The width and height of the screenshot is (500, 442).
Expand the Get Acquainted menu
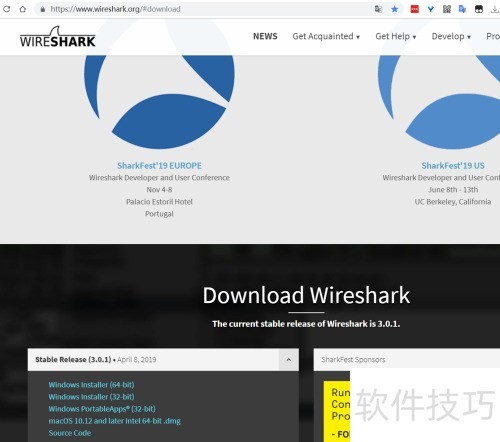[x=326, y=36]
